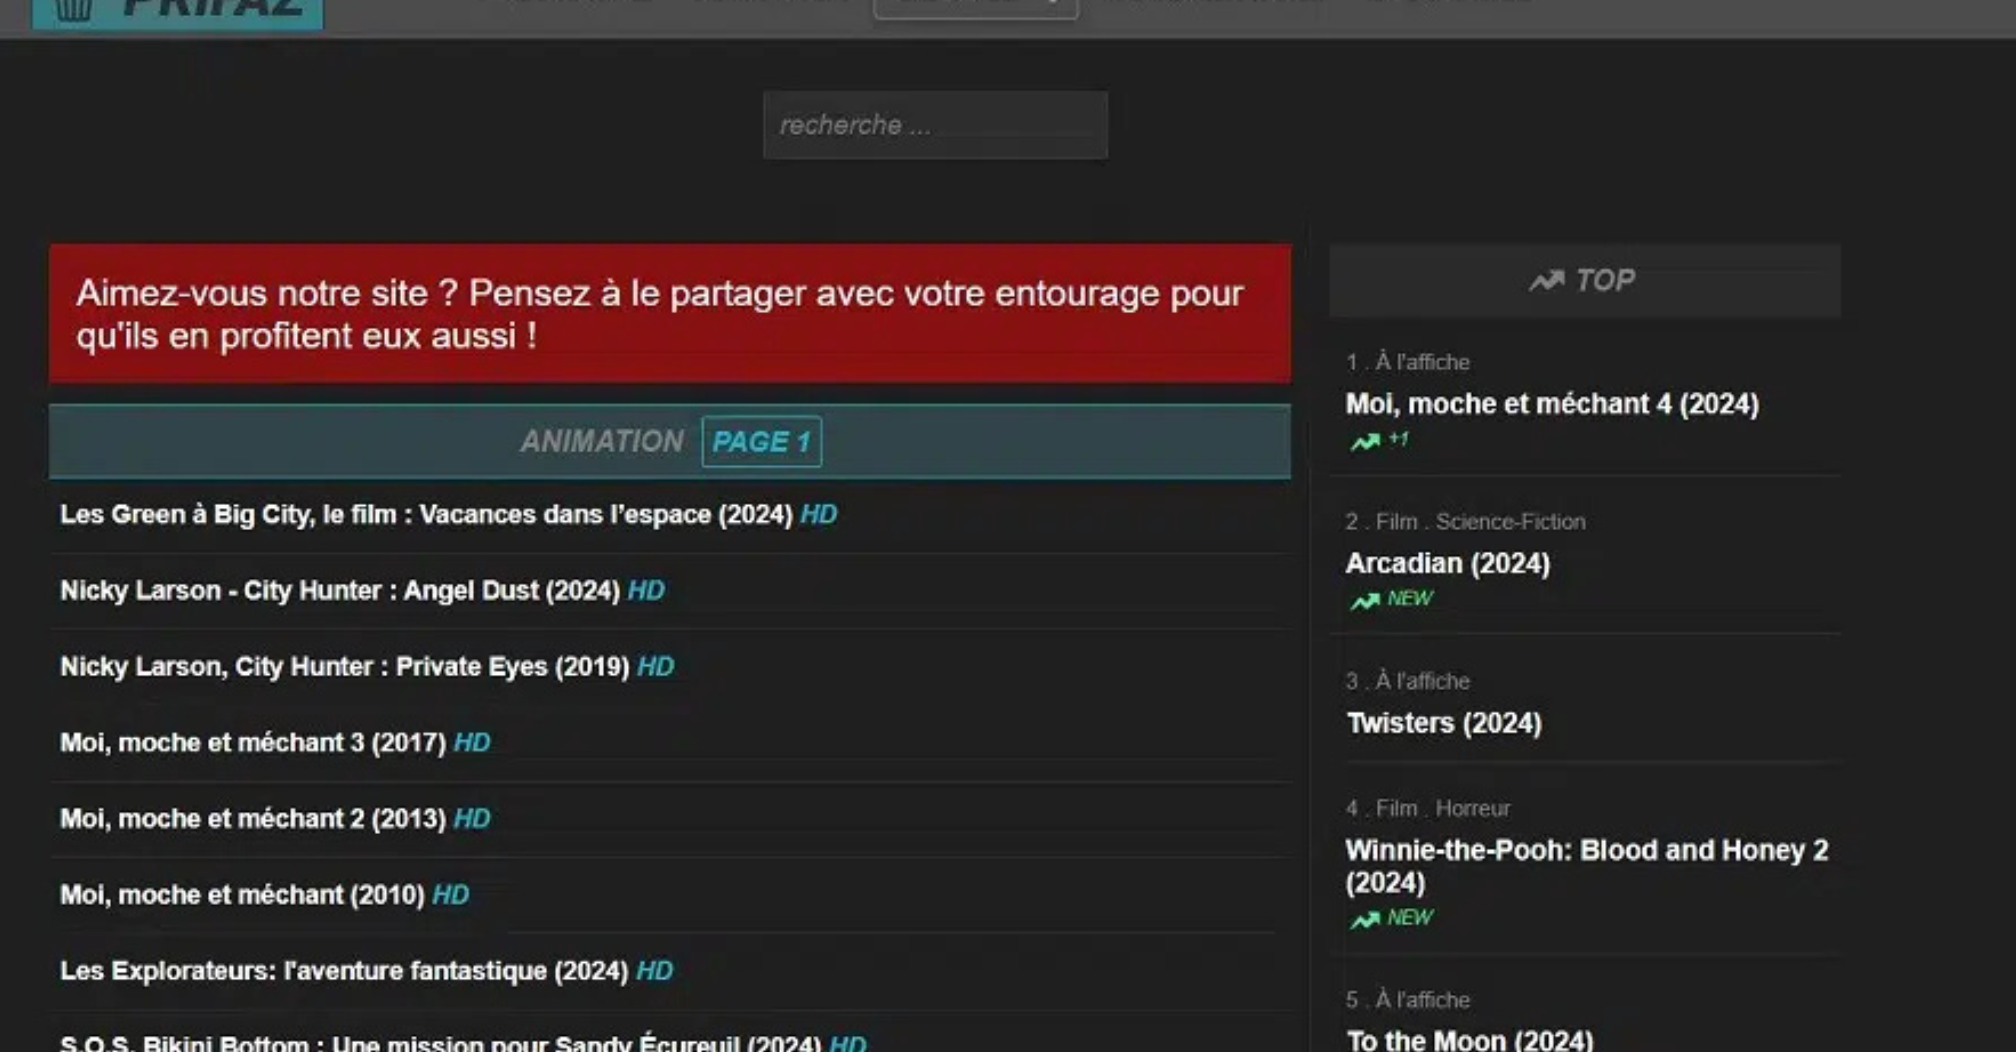Click the green trend arrow under Moi, moche et méchant 4
The height and width of the screenshot is (1052, 2016).
pos(1365,441)
